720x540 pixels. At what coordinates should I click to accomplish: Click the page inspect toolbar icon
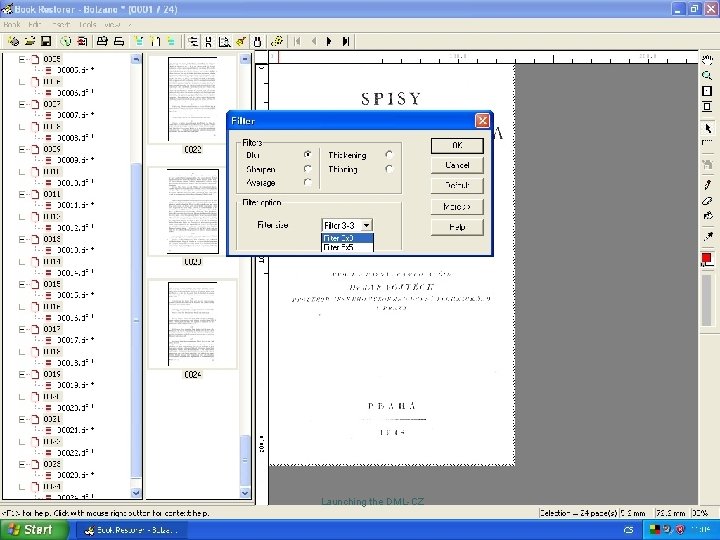pos(225,41)
